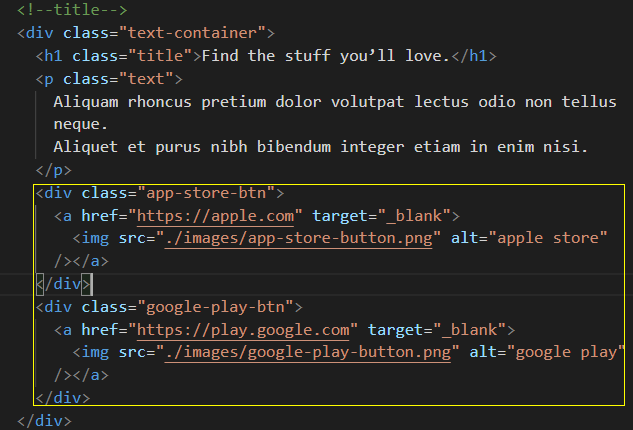
Task: Click the line starting "Aliquam rhoncus pretium"
Action: pyautogui.click(x=335, y=102)
